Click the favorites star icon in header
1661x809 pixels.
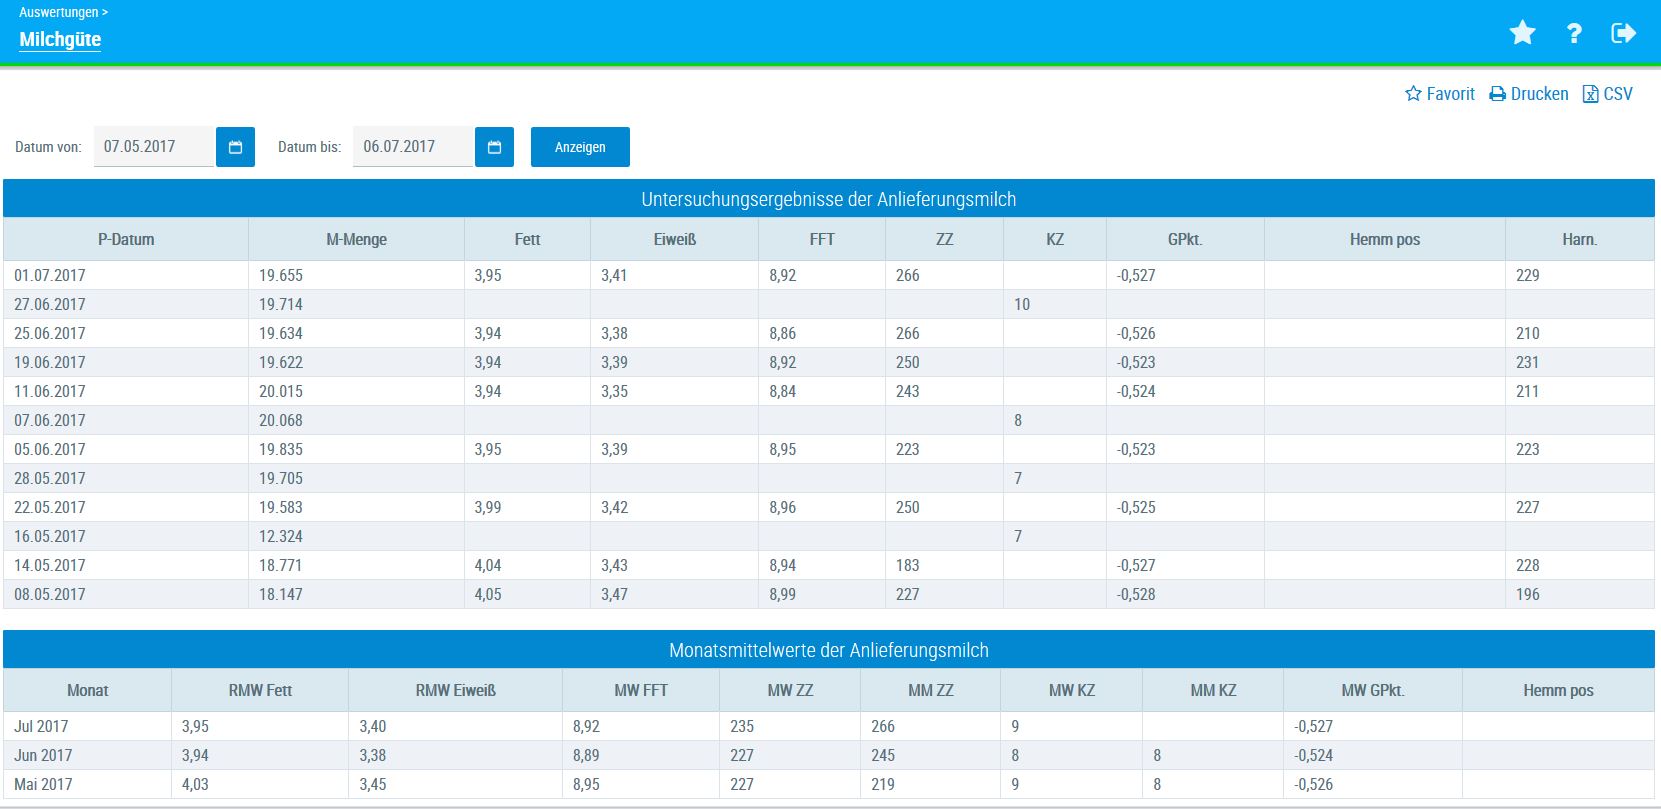point(1522,33)
